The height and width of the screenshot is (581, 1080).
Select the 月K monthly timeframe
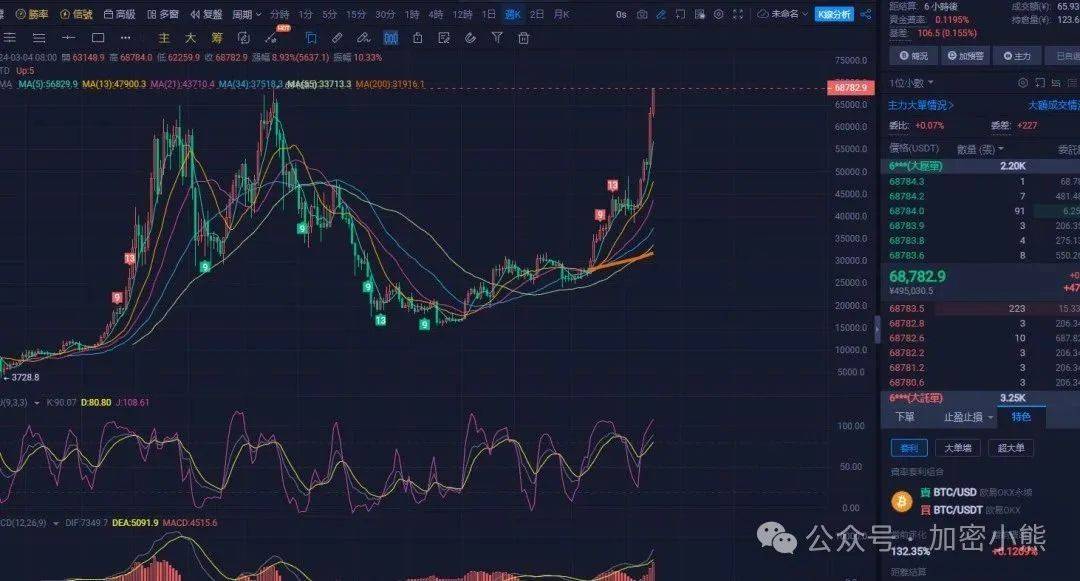561,14
